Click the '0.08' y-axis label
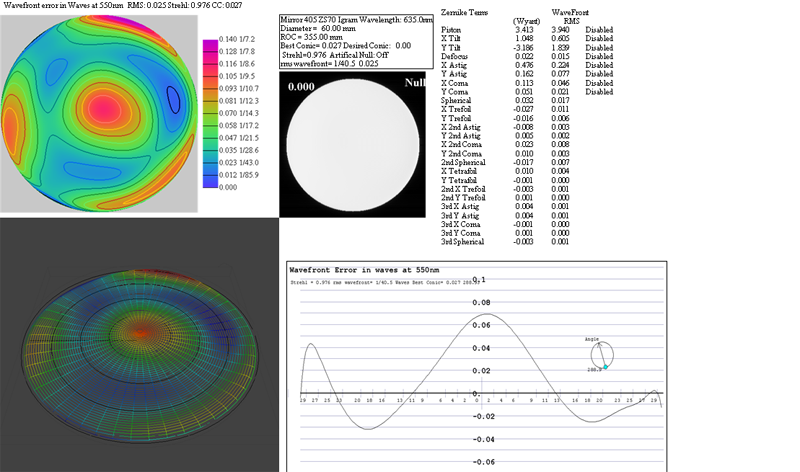Screen dimensions: 800x472 tap(481, 303)
